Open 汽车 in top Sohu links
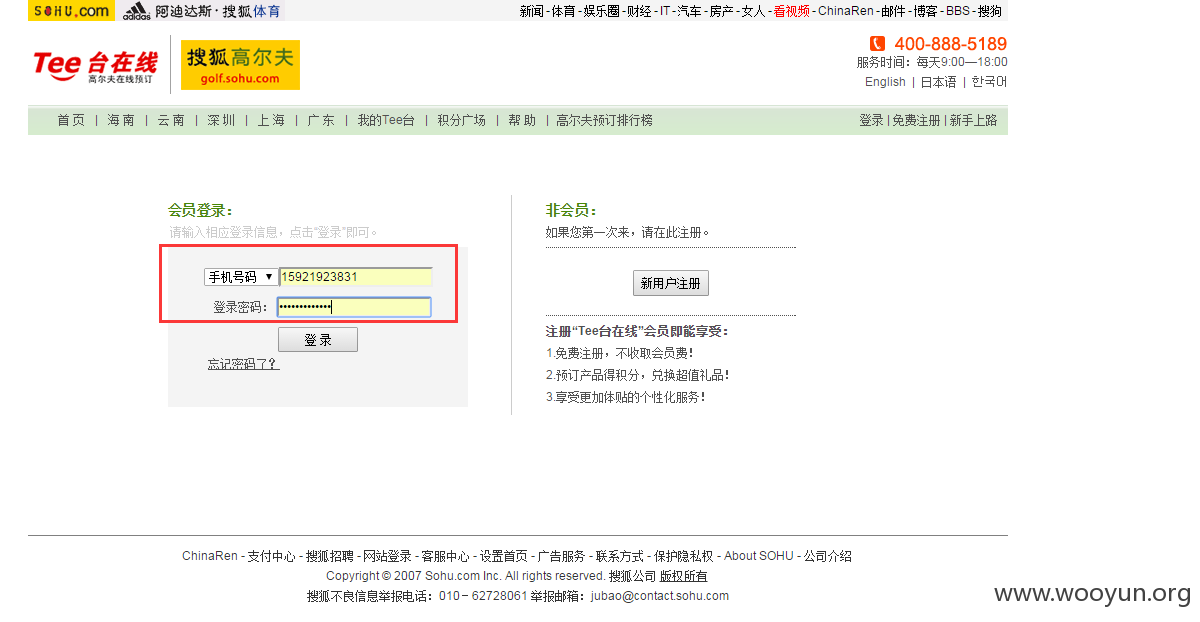This screenshot has width=1200, height=622. pos(690,11)
